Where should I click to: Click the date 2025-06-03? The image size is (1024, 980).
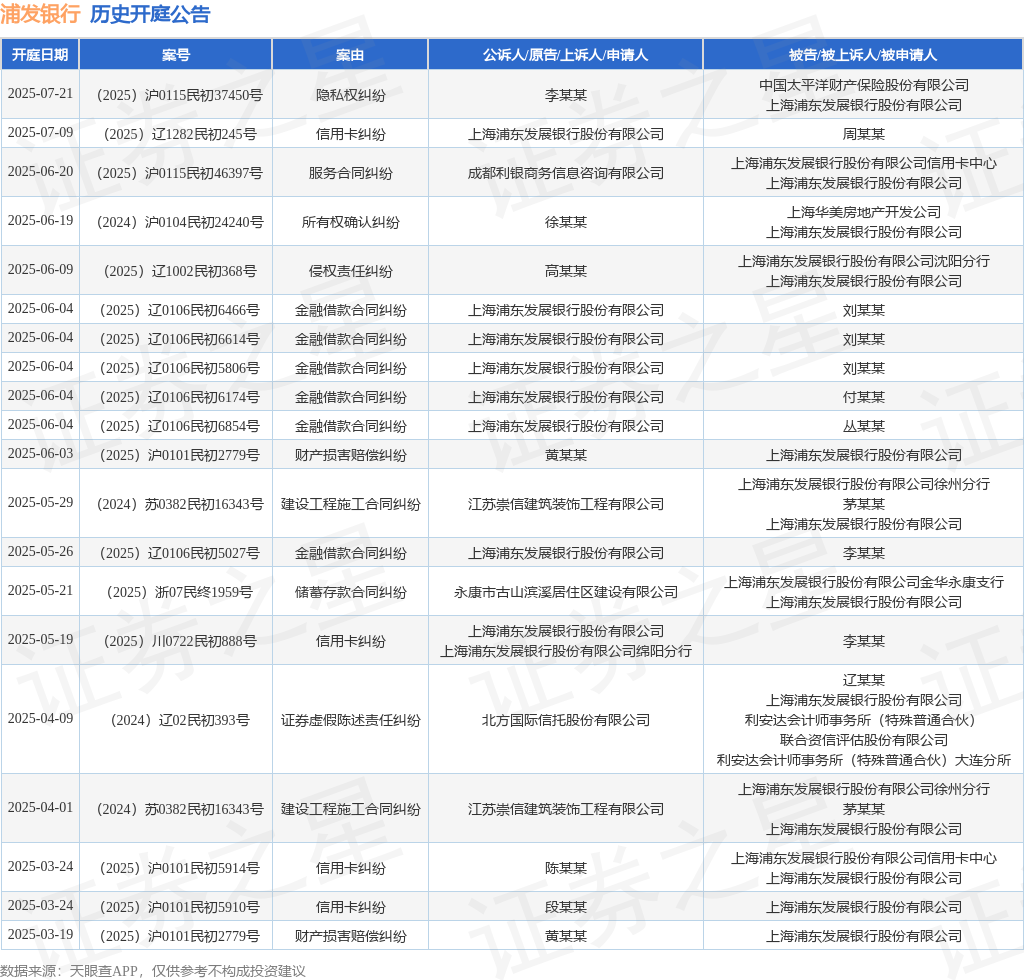(40, 453)
